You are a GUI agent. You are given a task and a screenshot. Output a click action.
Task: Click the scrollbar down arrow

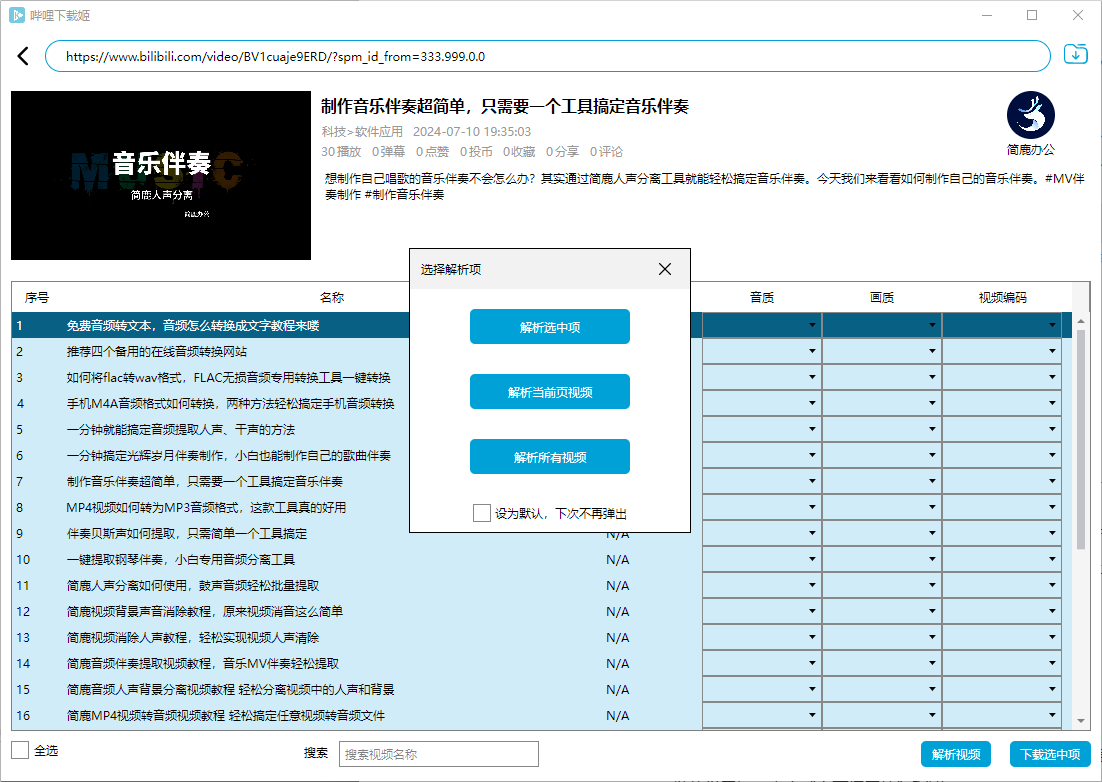(x=1080, y=721)
